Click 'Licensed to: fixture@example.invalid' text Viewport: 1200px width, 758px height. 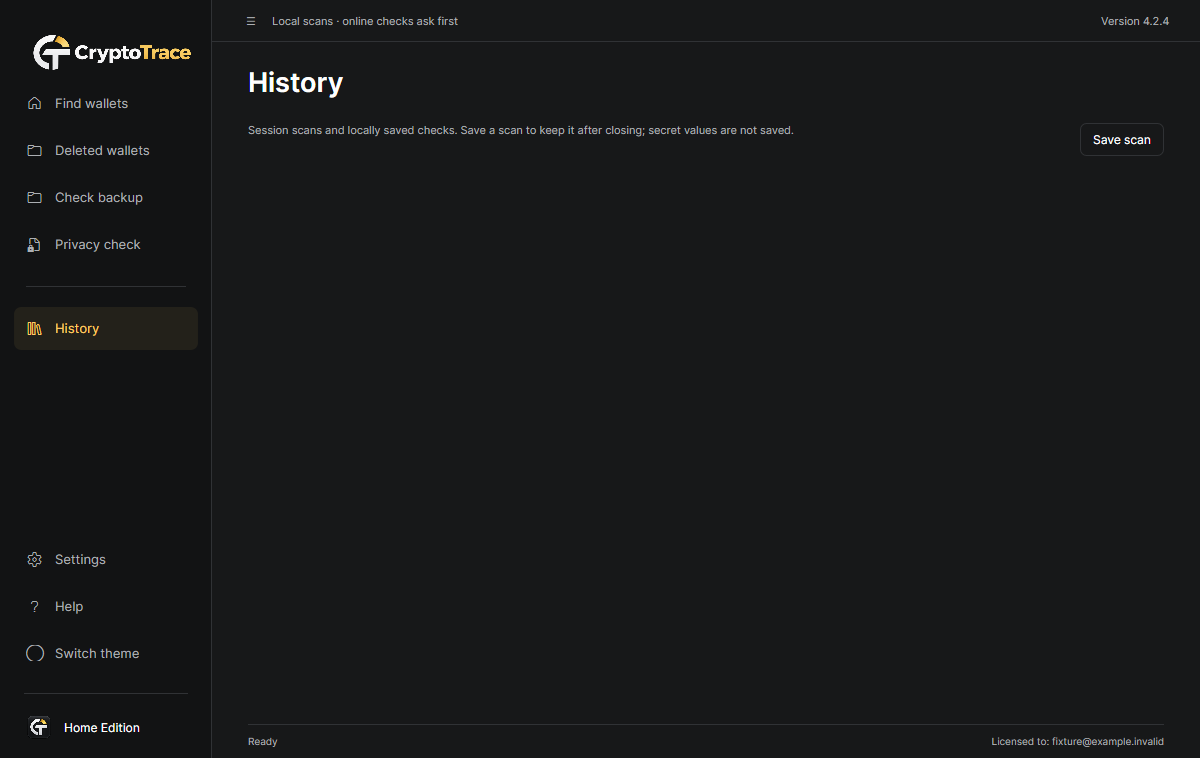1077,742
